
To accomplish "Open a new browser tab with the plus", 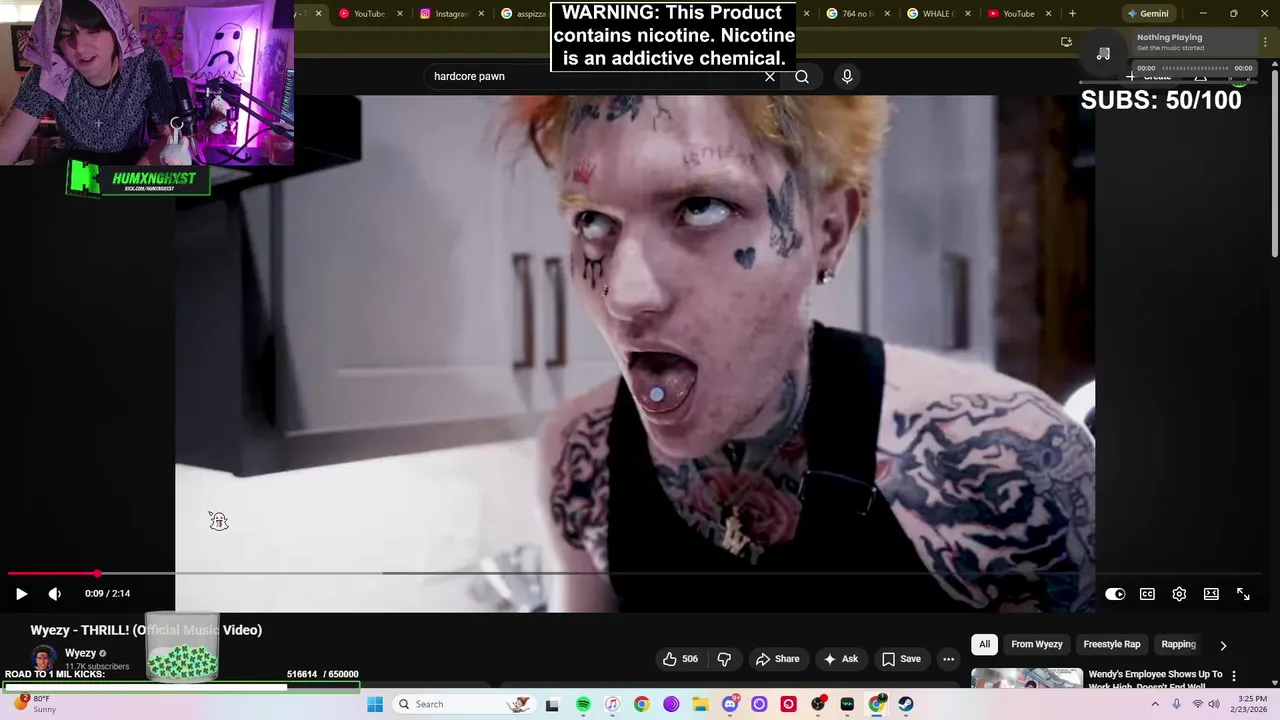I will [x=1072, y=14].
